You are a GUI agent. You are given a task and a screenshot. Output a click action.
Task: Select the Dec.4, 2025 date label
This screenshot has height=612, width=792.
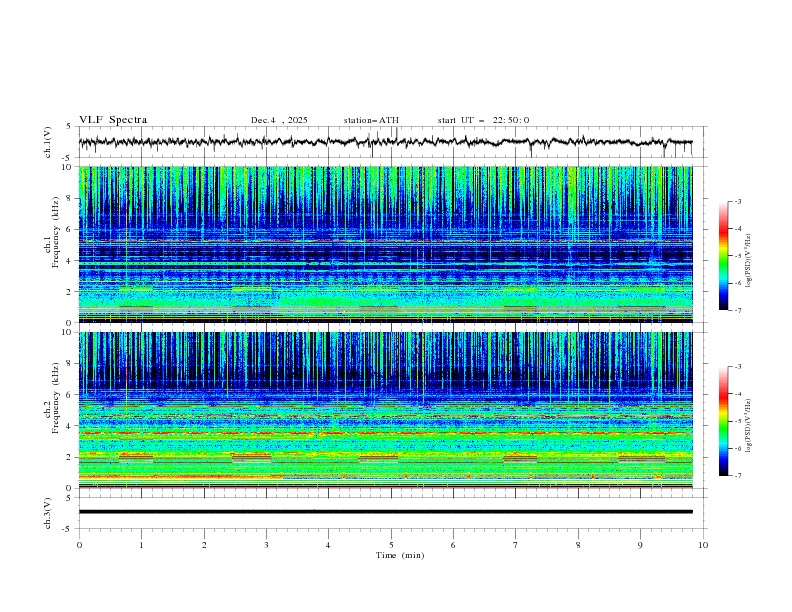coord(279,120)
